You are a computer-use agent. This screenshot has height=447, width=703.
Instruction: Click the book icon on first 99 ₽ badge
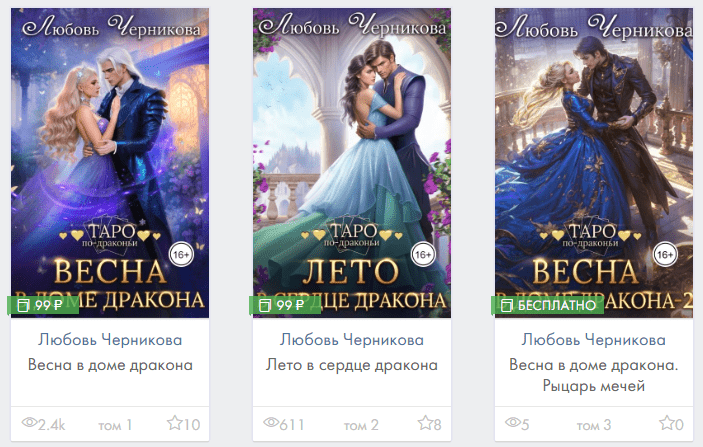pyautogui.click(x=23, y=305)
